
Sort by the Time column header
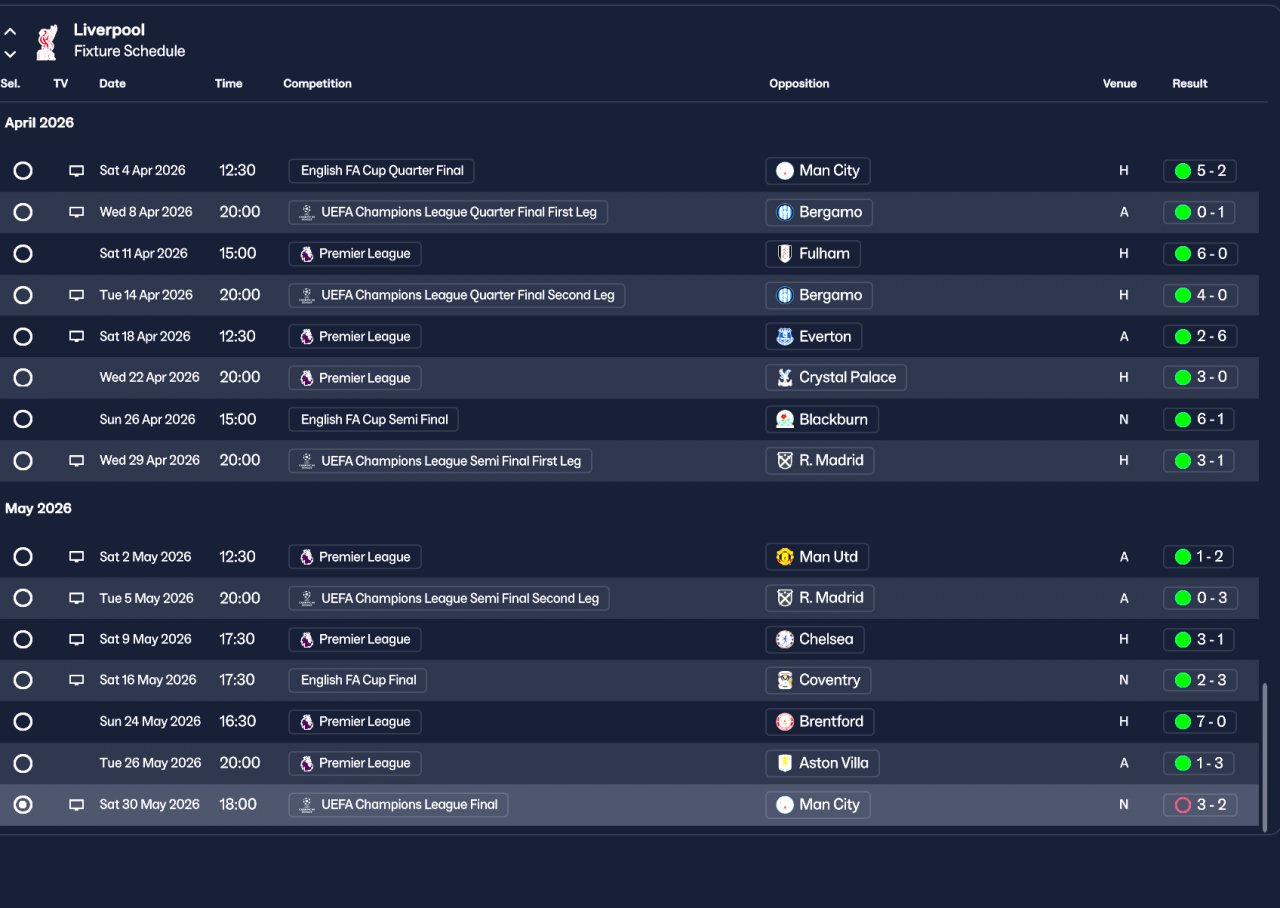229,84
